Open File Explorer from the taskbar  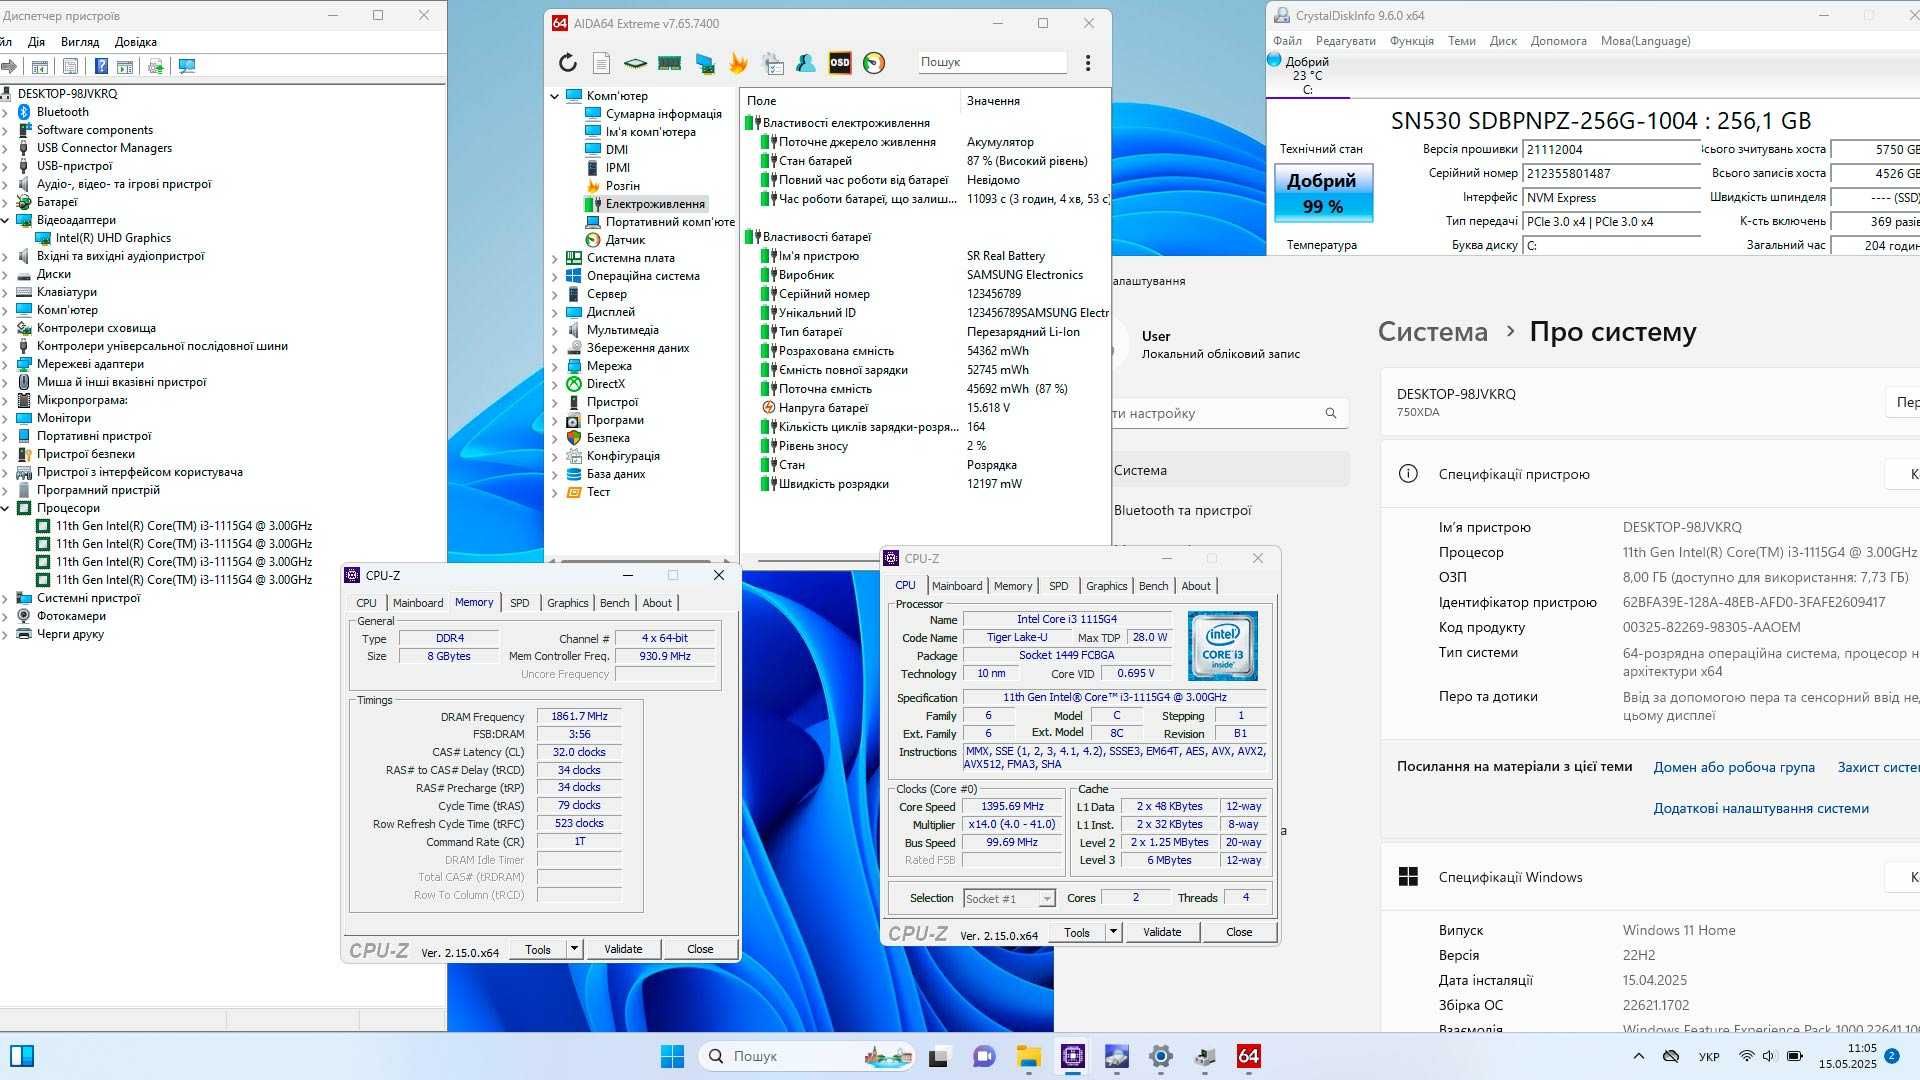click(1028, 1056)
